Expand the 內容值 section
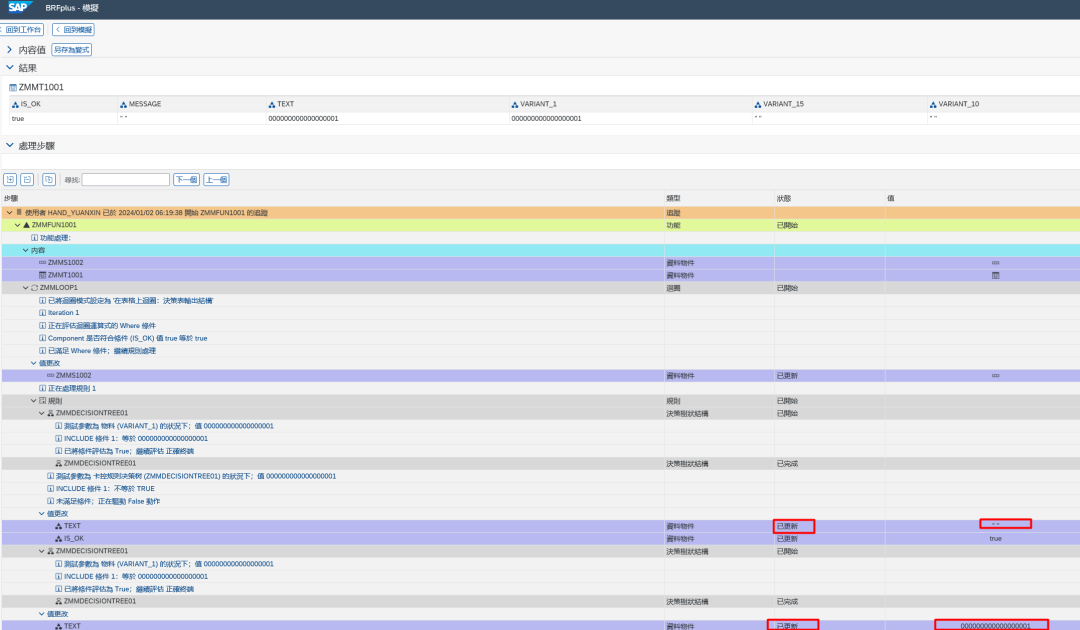1080x630 pixels. 9,50
